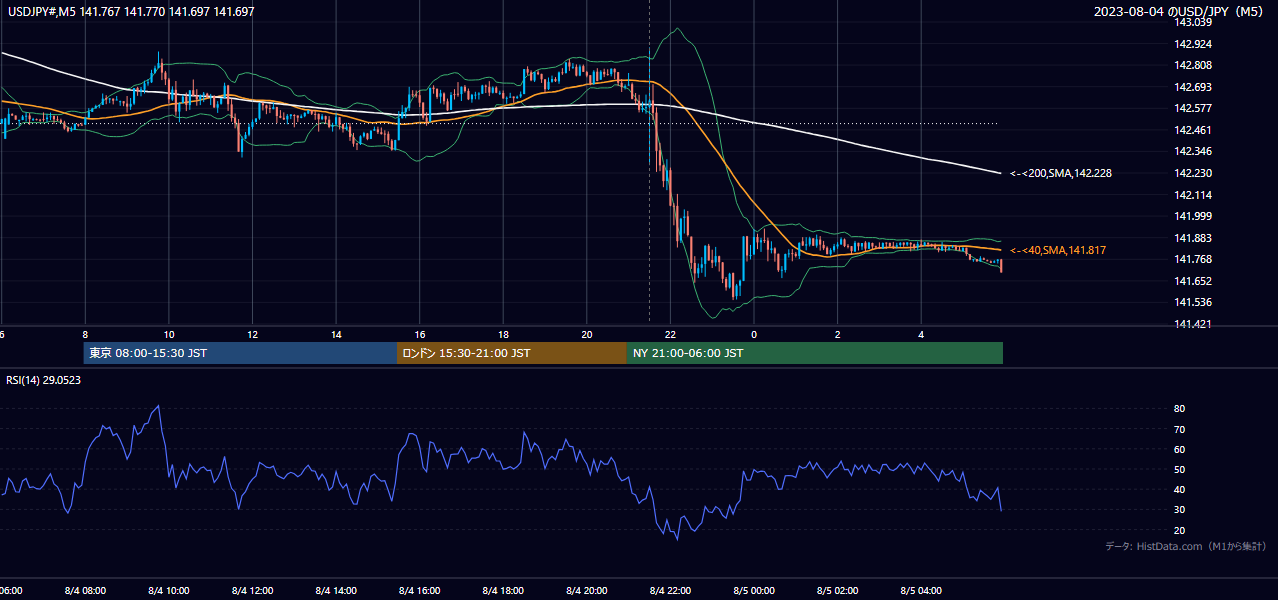Click the HistData.com data source note
This screenshot has width=1278, height=600.
coord(1186,546)
